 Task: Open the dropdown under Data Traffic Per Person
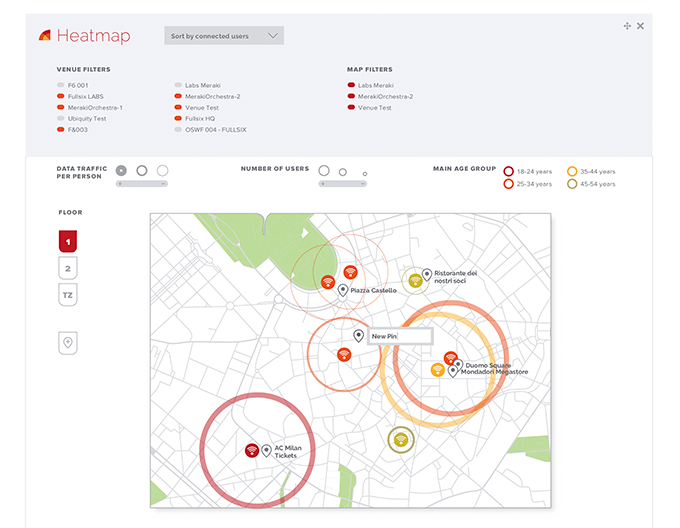[x=142, y=184]
